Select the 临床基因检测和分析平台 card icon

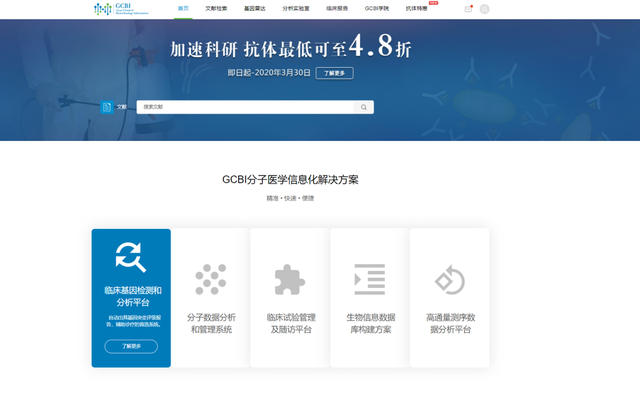pyautogui.click(x=131, y=257)
